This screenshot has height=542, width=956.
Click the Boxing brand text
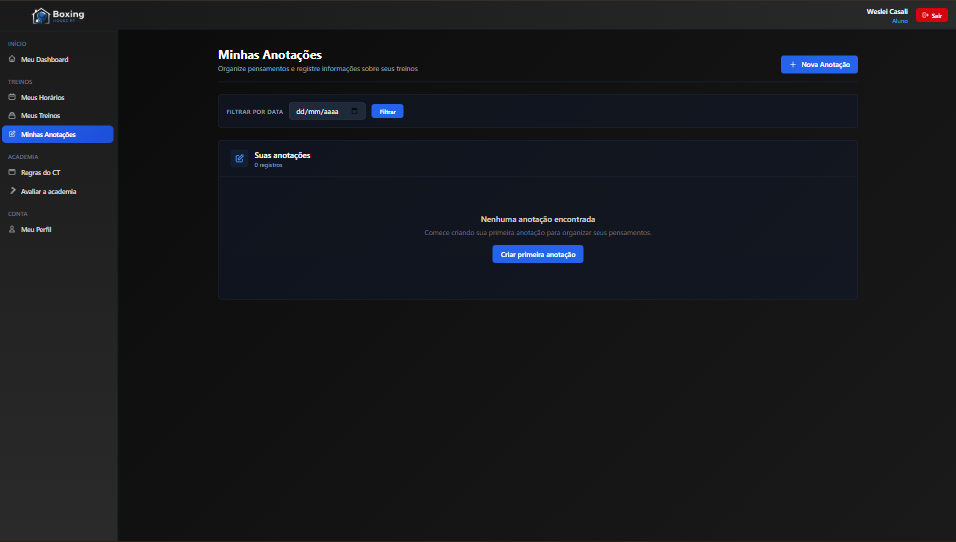(68, 14)
